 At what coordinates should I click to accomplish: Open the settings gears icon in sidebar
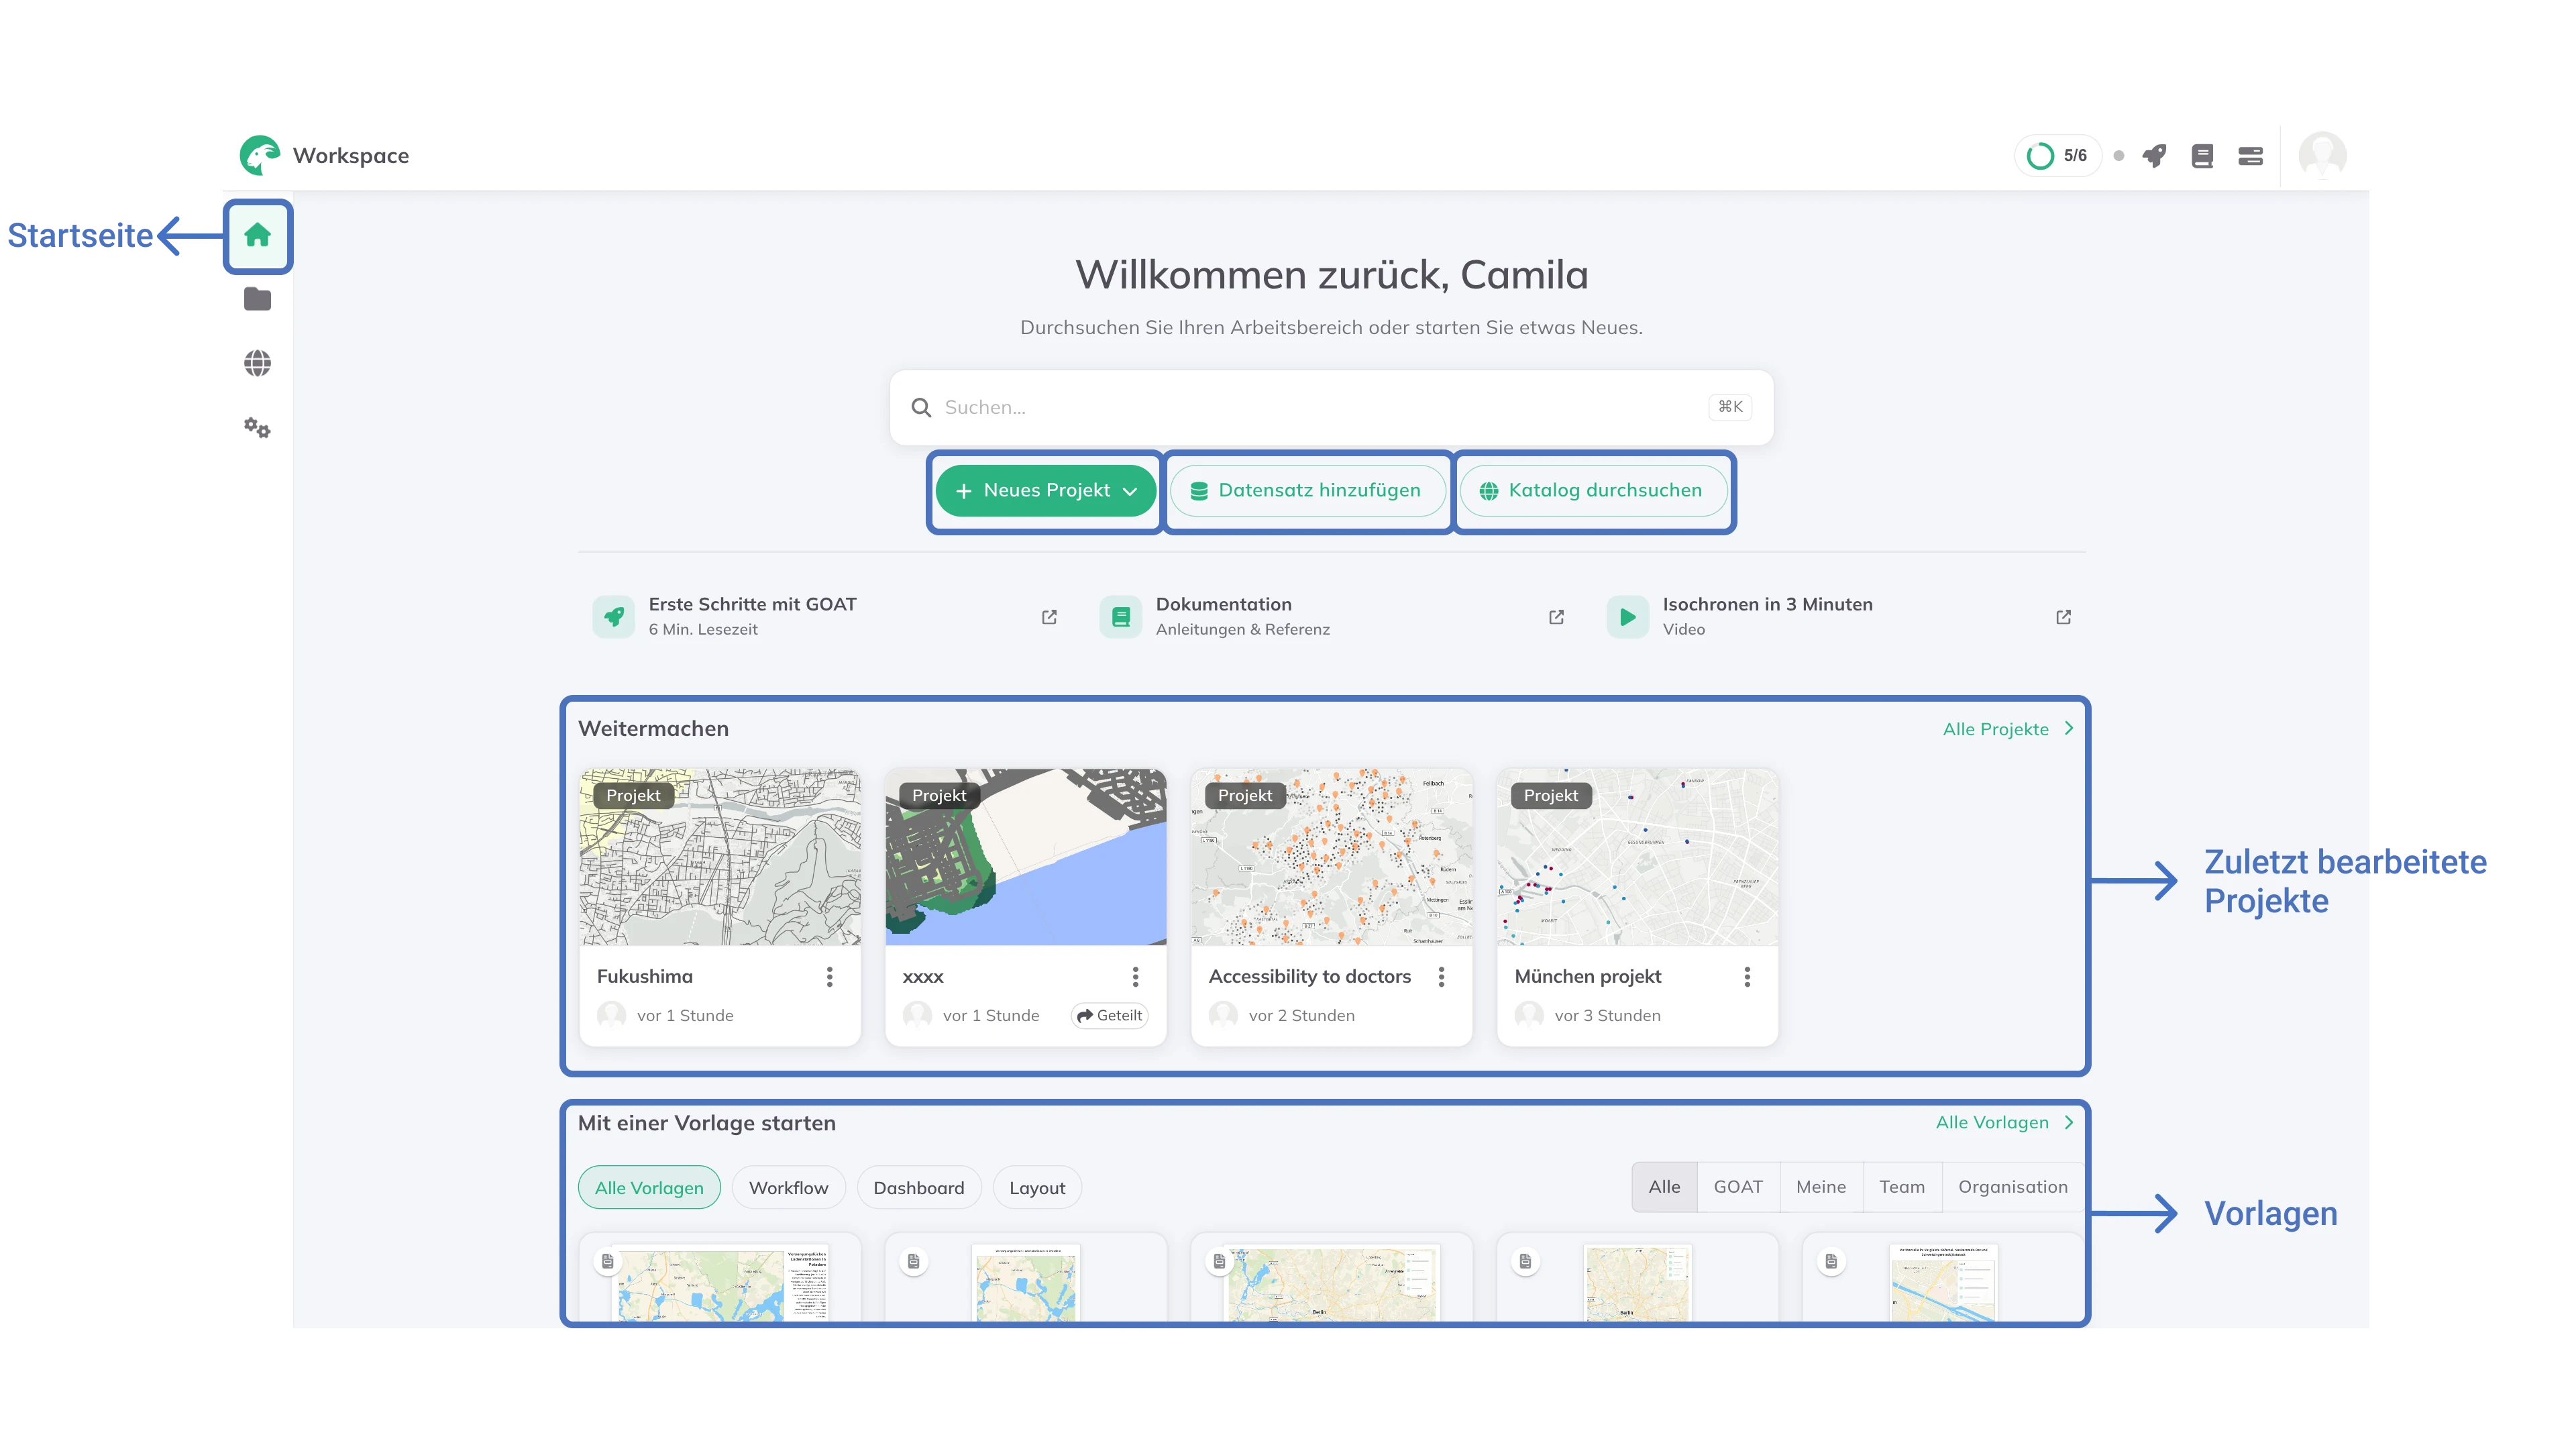pyautogui.click(x=257, y=428)
